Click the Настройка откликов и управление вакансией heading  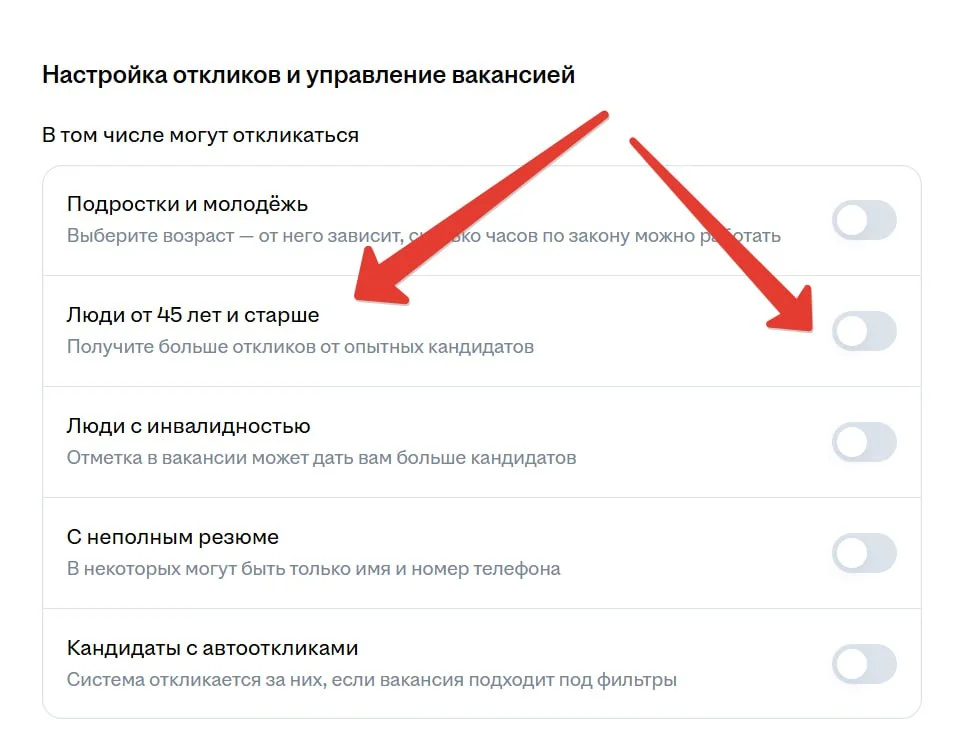tap(308, 75)
